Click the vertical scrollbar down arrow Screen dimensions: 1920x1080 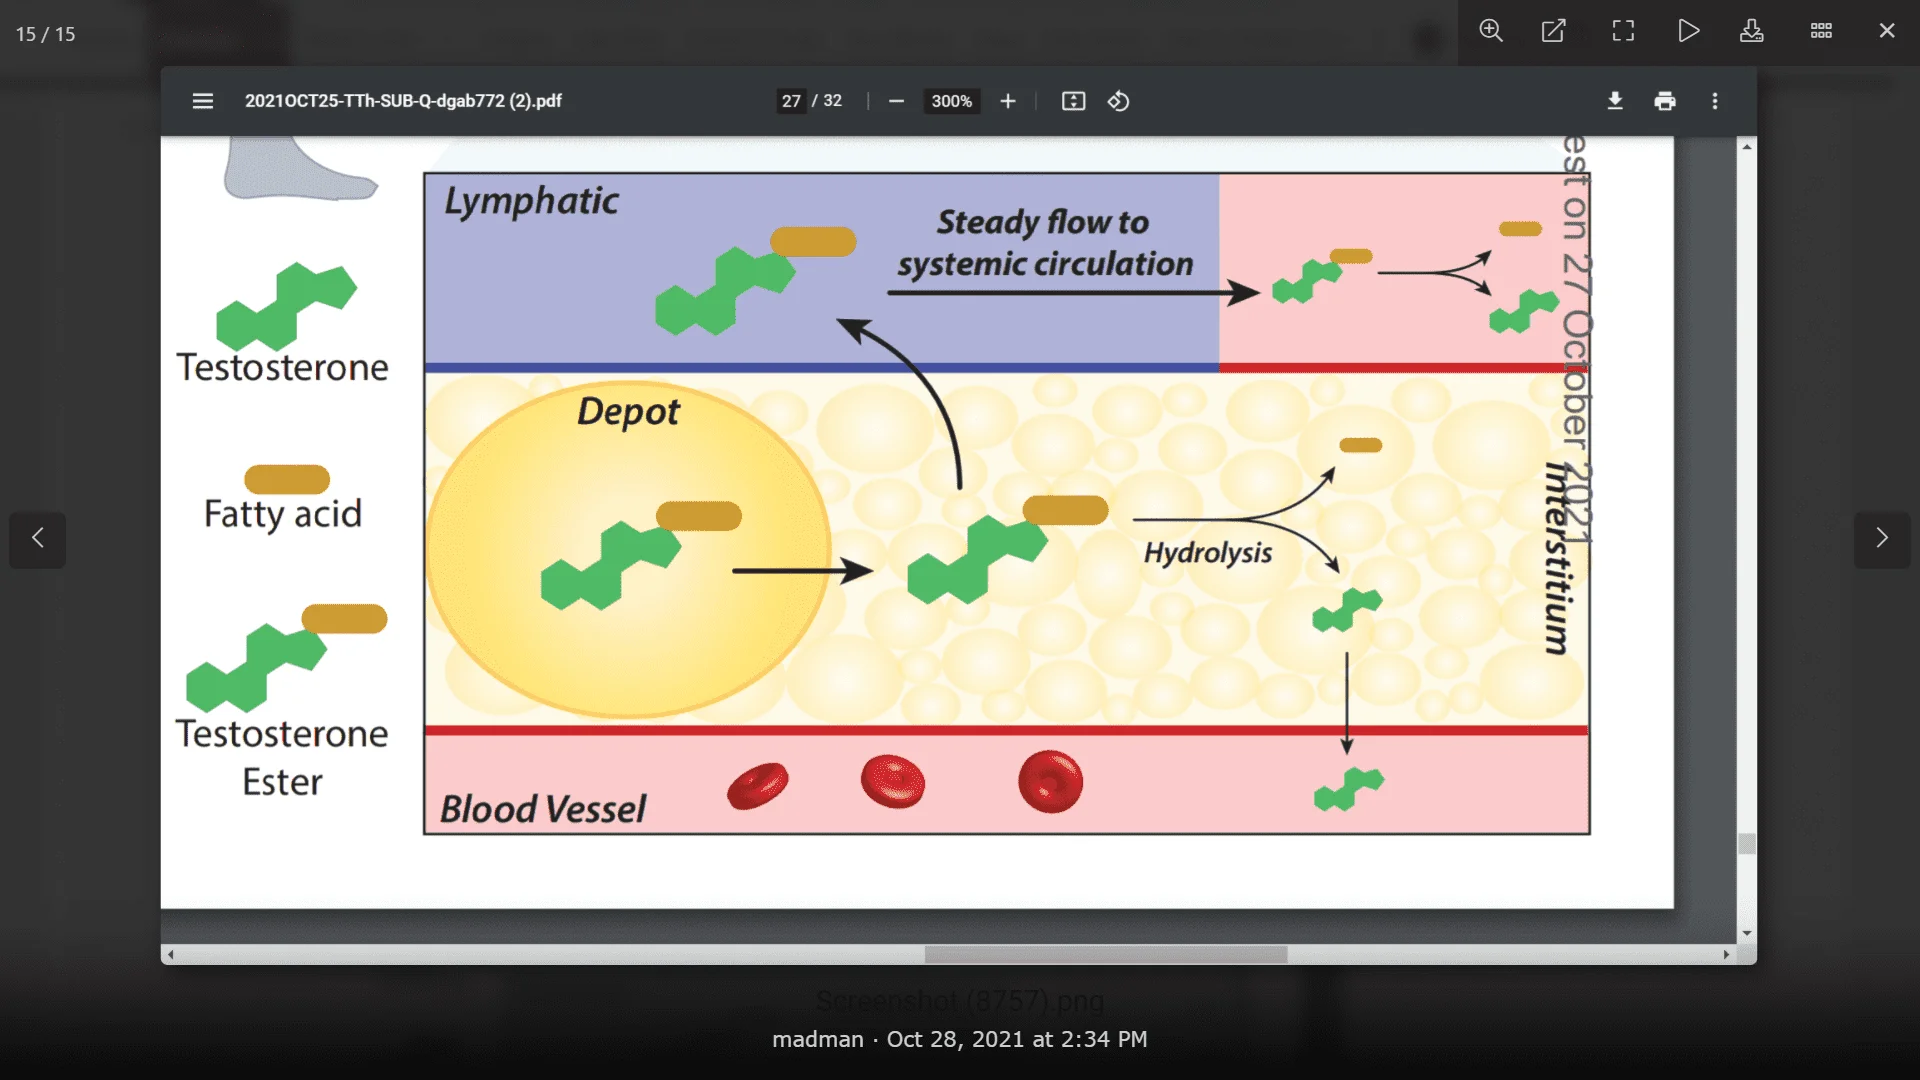(1747, 933)
